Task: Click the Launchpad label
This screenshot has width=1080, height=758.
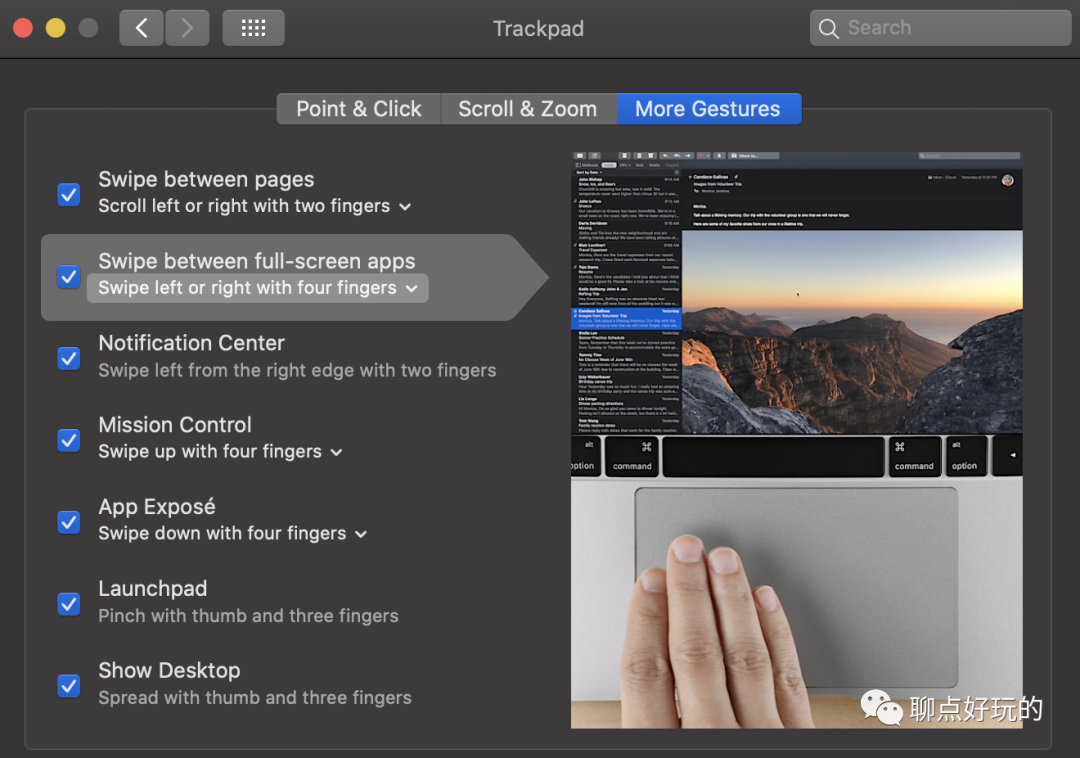Action: coord(153,589)
